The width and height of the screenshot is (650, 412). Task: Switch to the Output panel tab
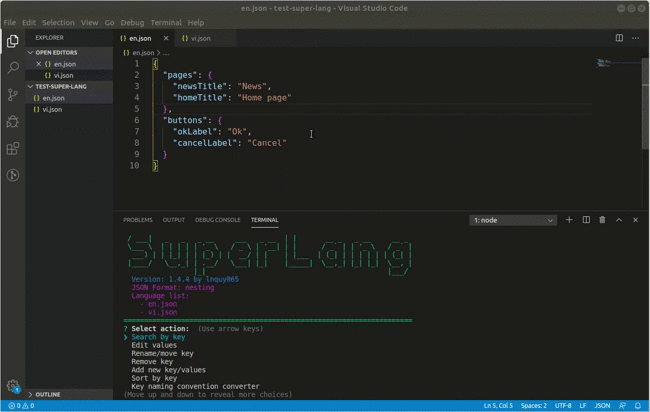(x=174, y=220)
